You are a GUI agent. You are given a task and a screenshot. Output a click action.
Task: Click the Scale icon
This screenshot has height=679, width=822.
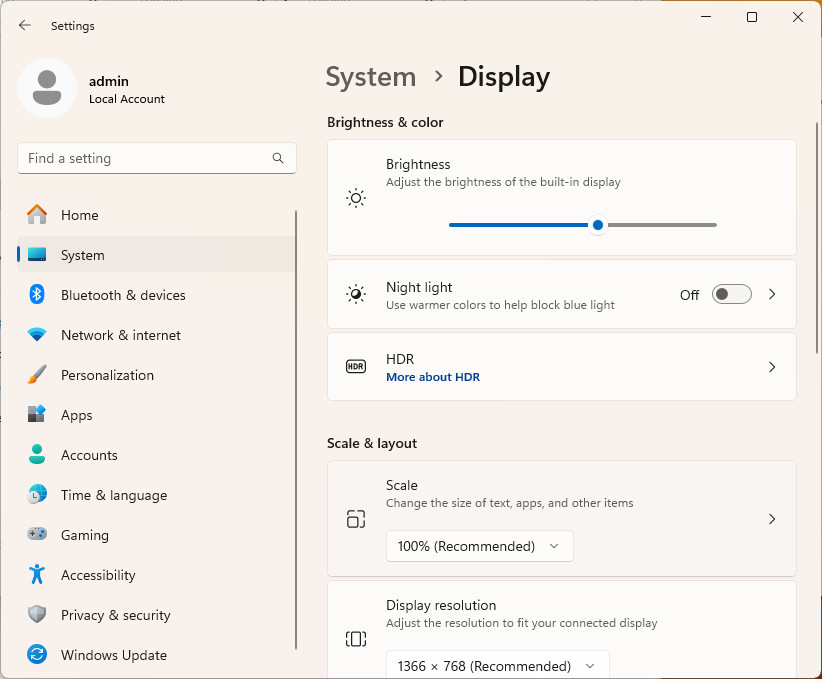[356, 519]
